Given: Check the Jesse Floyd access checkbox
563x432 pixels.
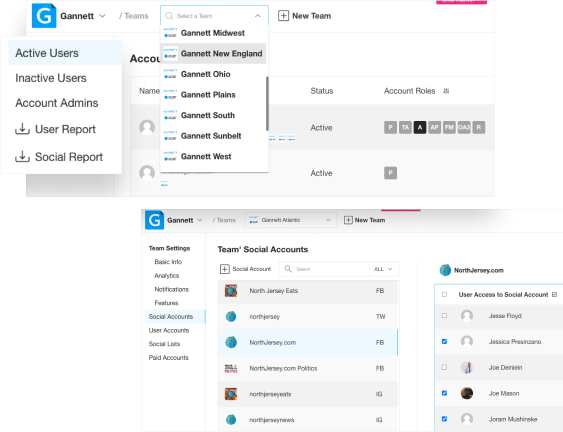Looking at the screenshot, I should click(x=444, y=316).
